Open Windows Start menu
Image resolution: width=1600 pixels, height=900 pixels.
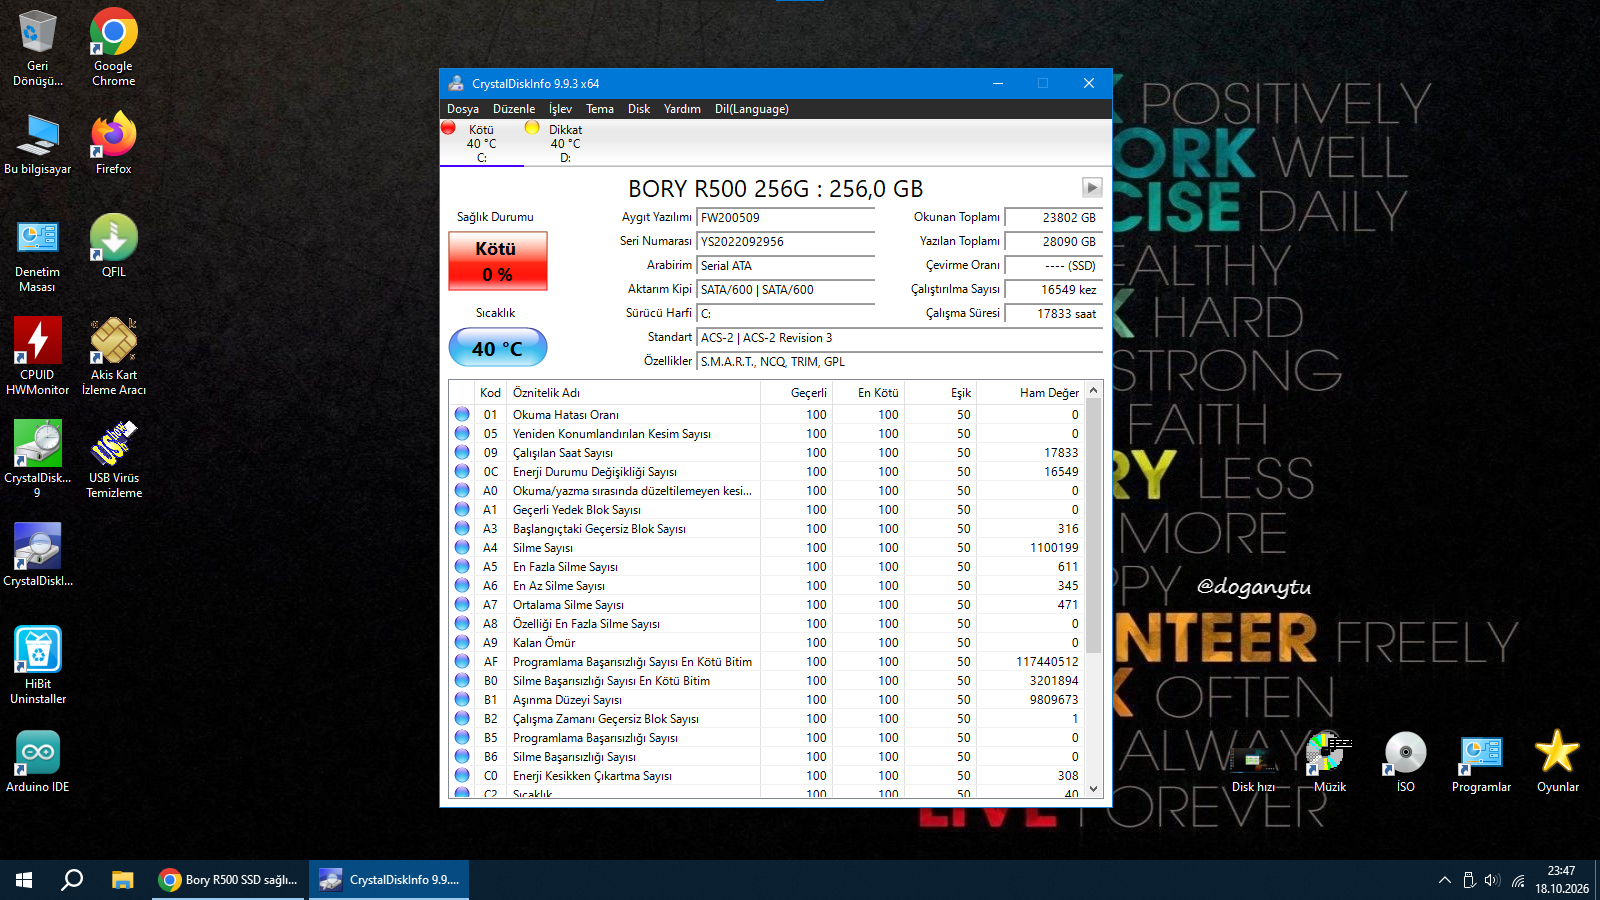[24, 880]
